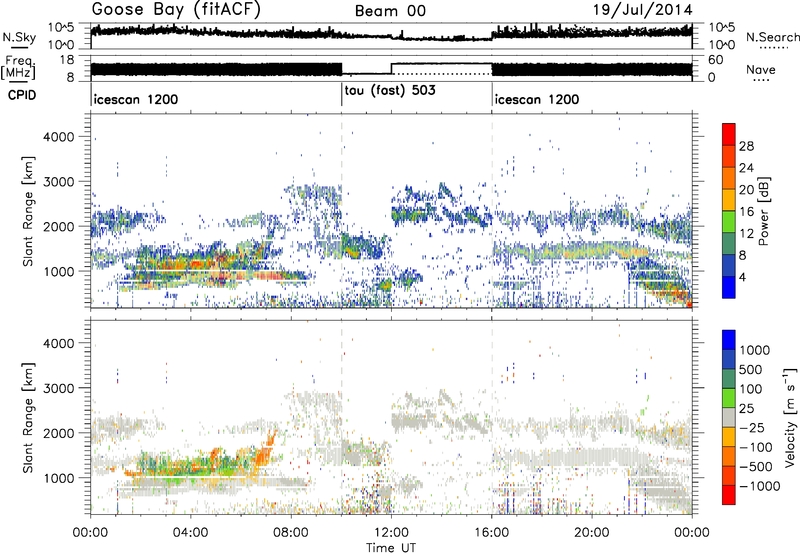Click the '16' tick on Power scale
The image size is (800, 554).
[746, 212]
